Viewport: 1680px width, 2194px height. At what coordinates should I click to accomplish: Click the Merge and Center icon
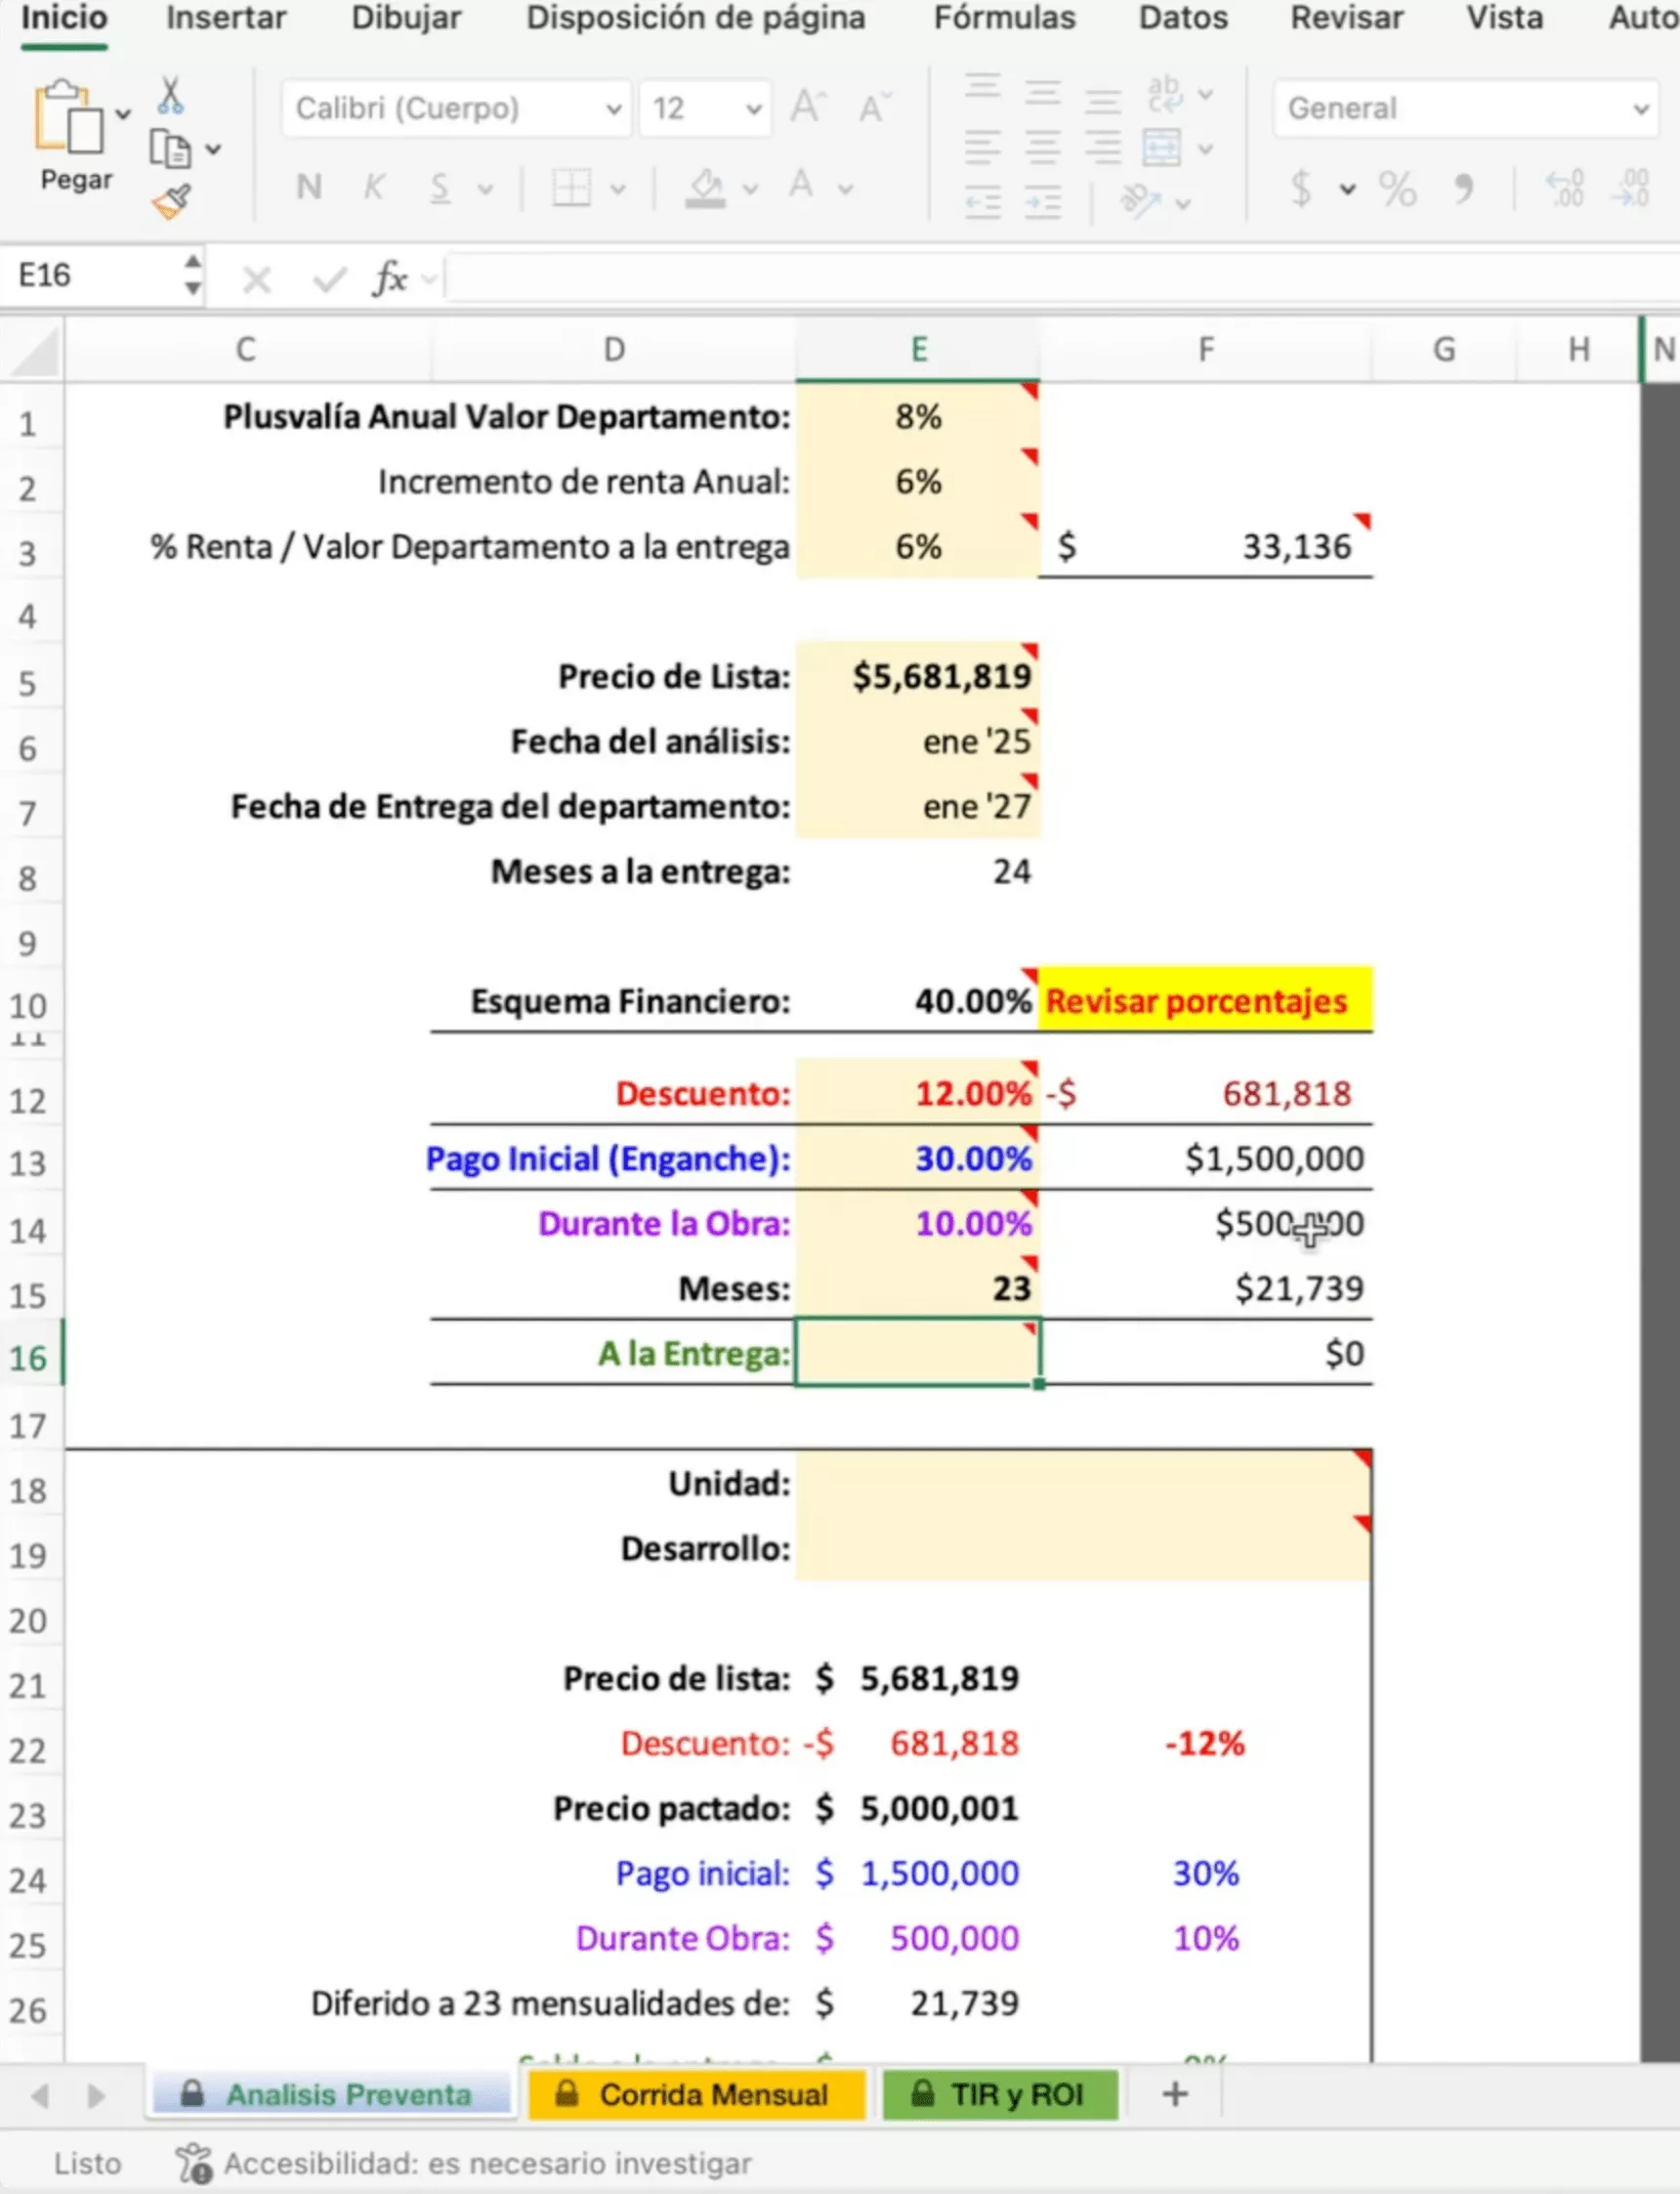click(1162, 148)
